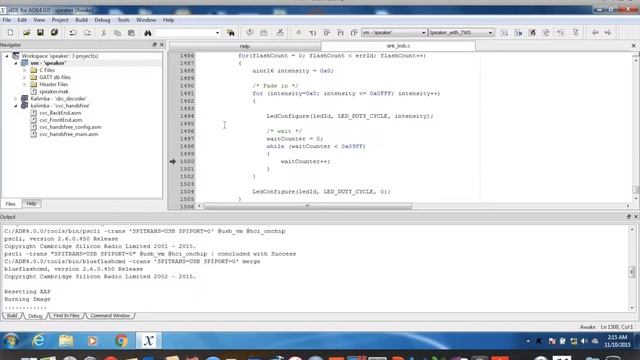Image resolution: width=640 pixels, height=360 pixels.
Task: Select the Files tab in Navigator
Action: (11, 204)
